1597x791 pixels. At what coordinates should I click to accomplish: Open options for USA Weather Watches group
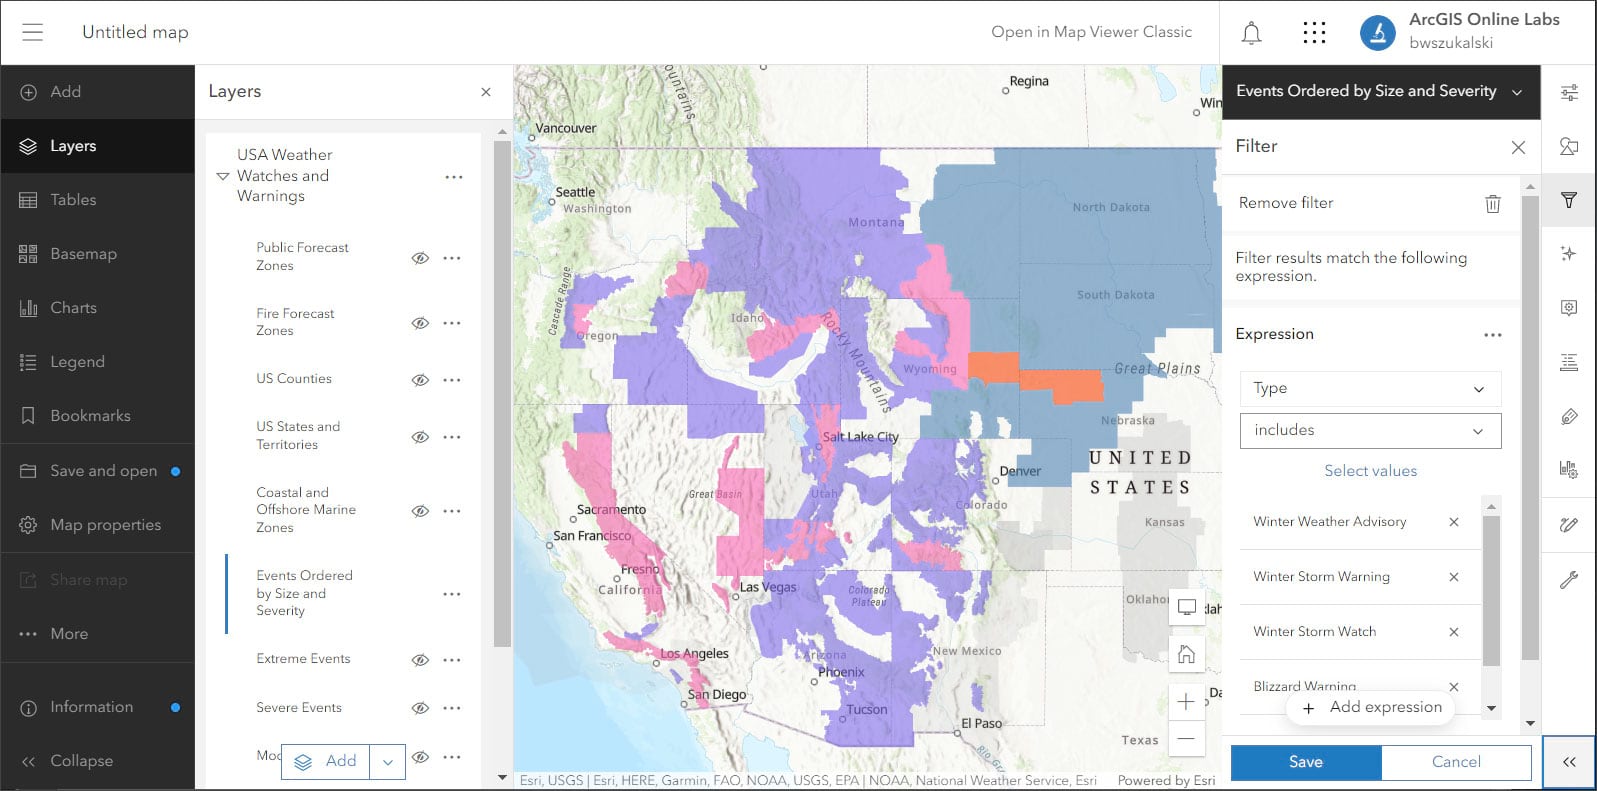coord(454,177)
